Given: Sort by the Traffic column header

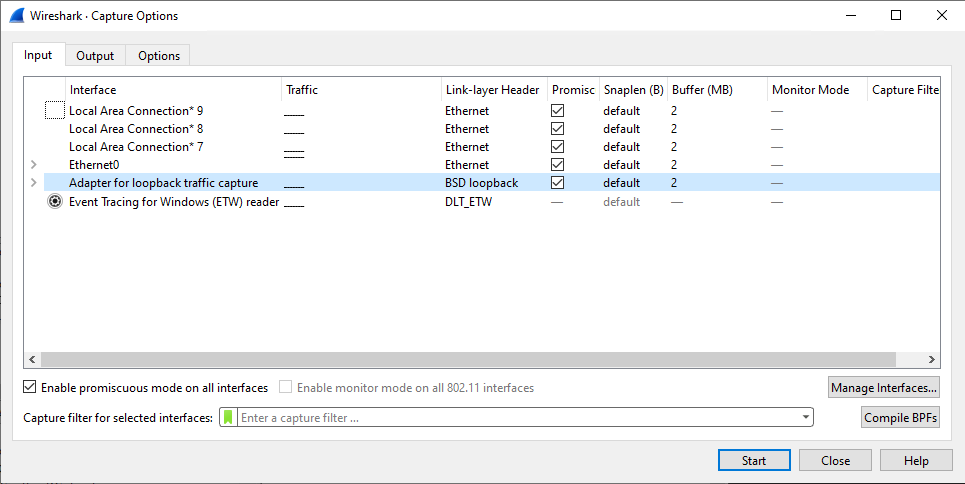Looking at the screenshot, I should pyautogui.click(x=361, y=90).
